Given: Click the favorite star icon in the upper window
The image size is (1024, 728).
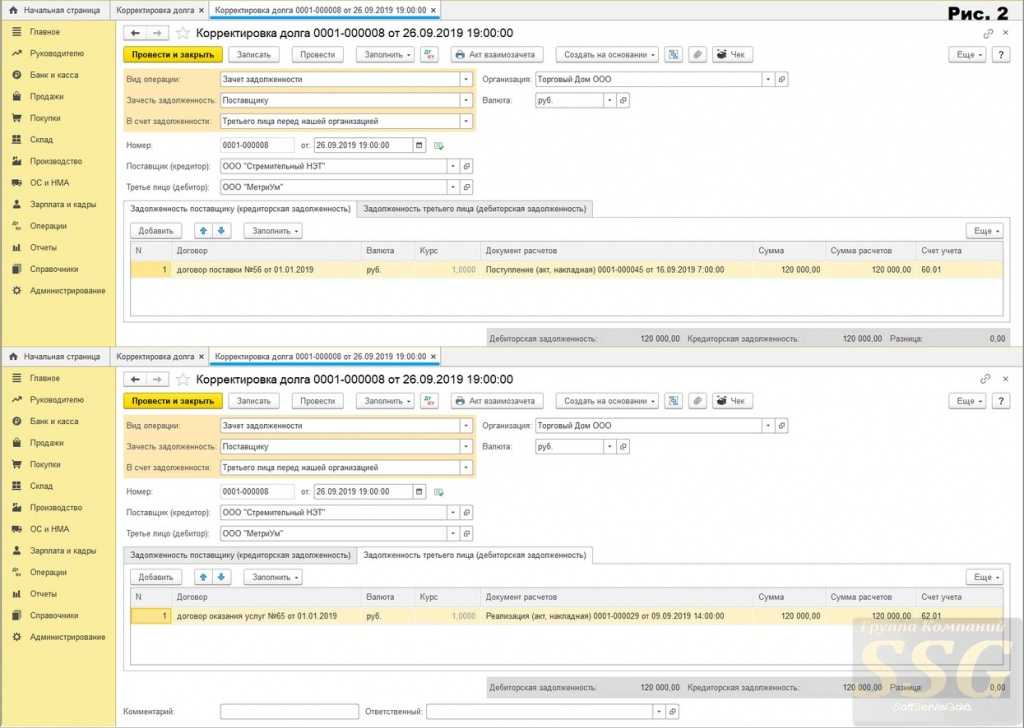Looking at the screenshot, I should (183, 33).
